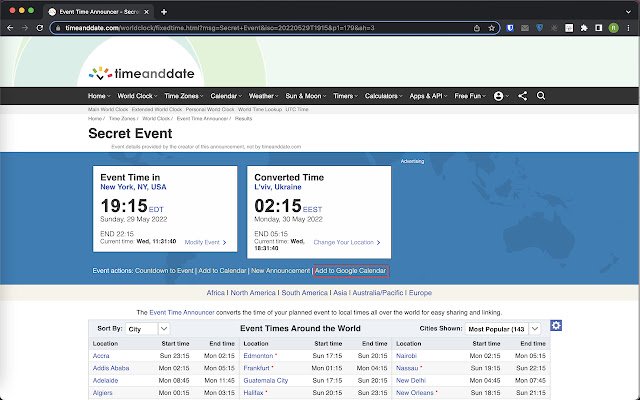Expand the Apps & API menu

pos(428,96)
